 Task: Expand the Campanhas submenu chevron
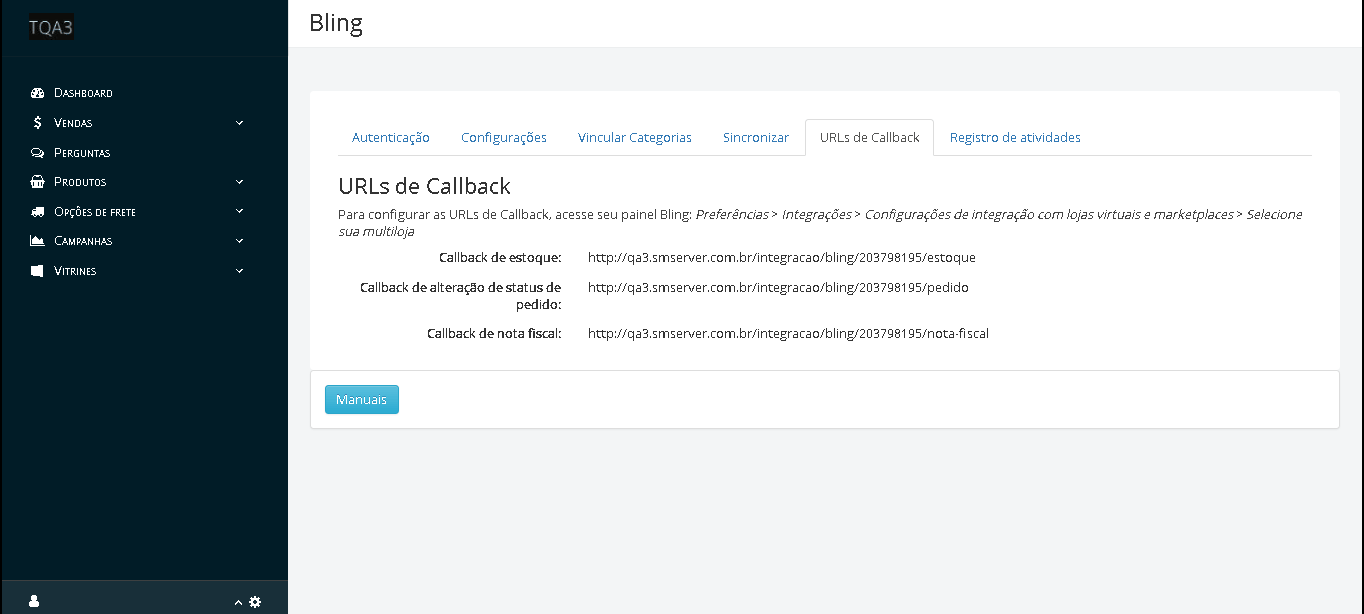pyautogui.click(x=239, y=241)
